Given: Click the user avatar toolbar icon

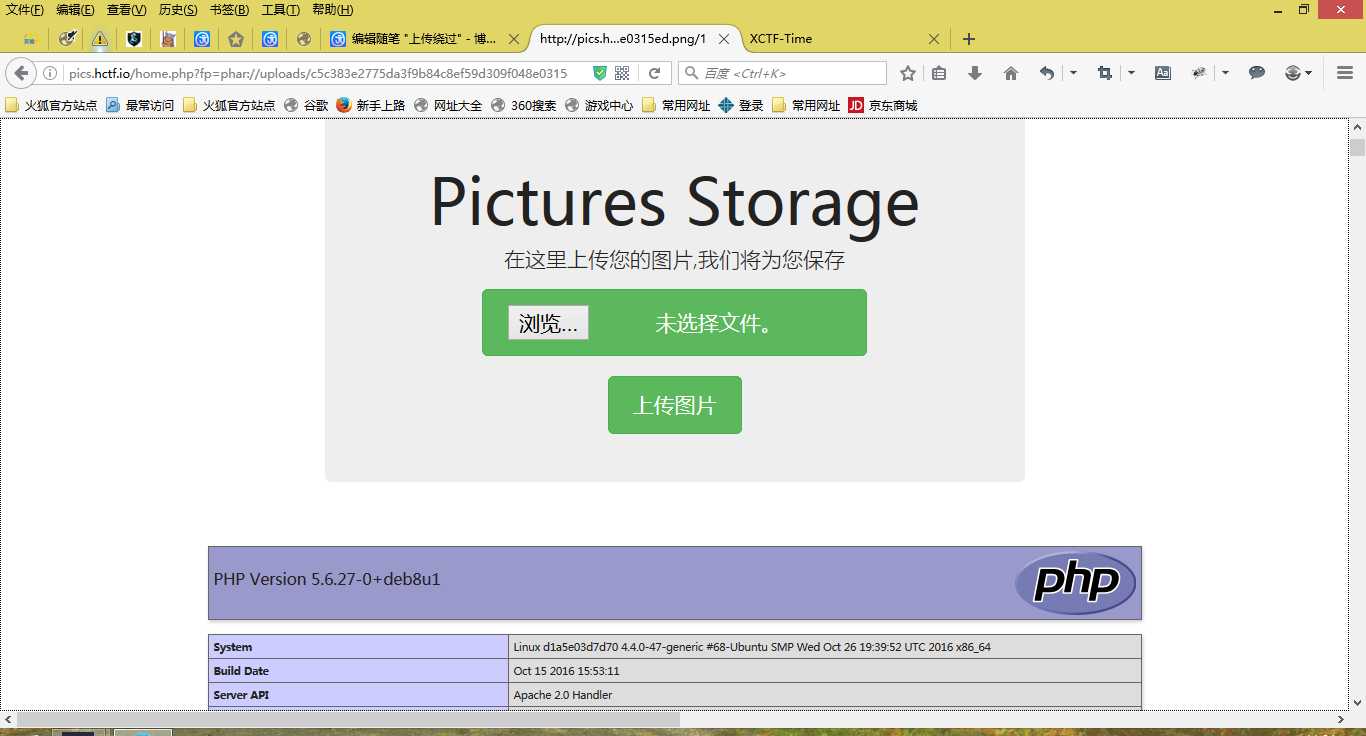Looking at the screenshot, I should [x=1293, y=73].
